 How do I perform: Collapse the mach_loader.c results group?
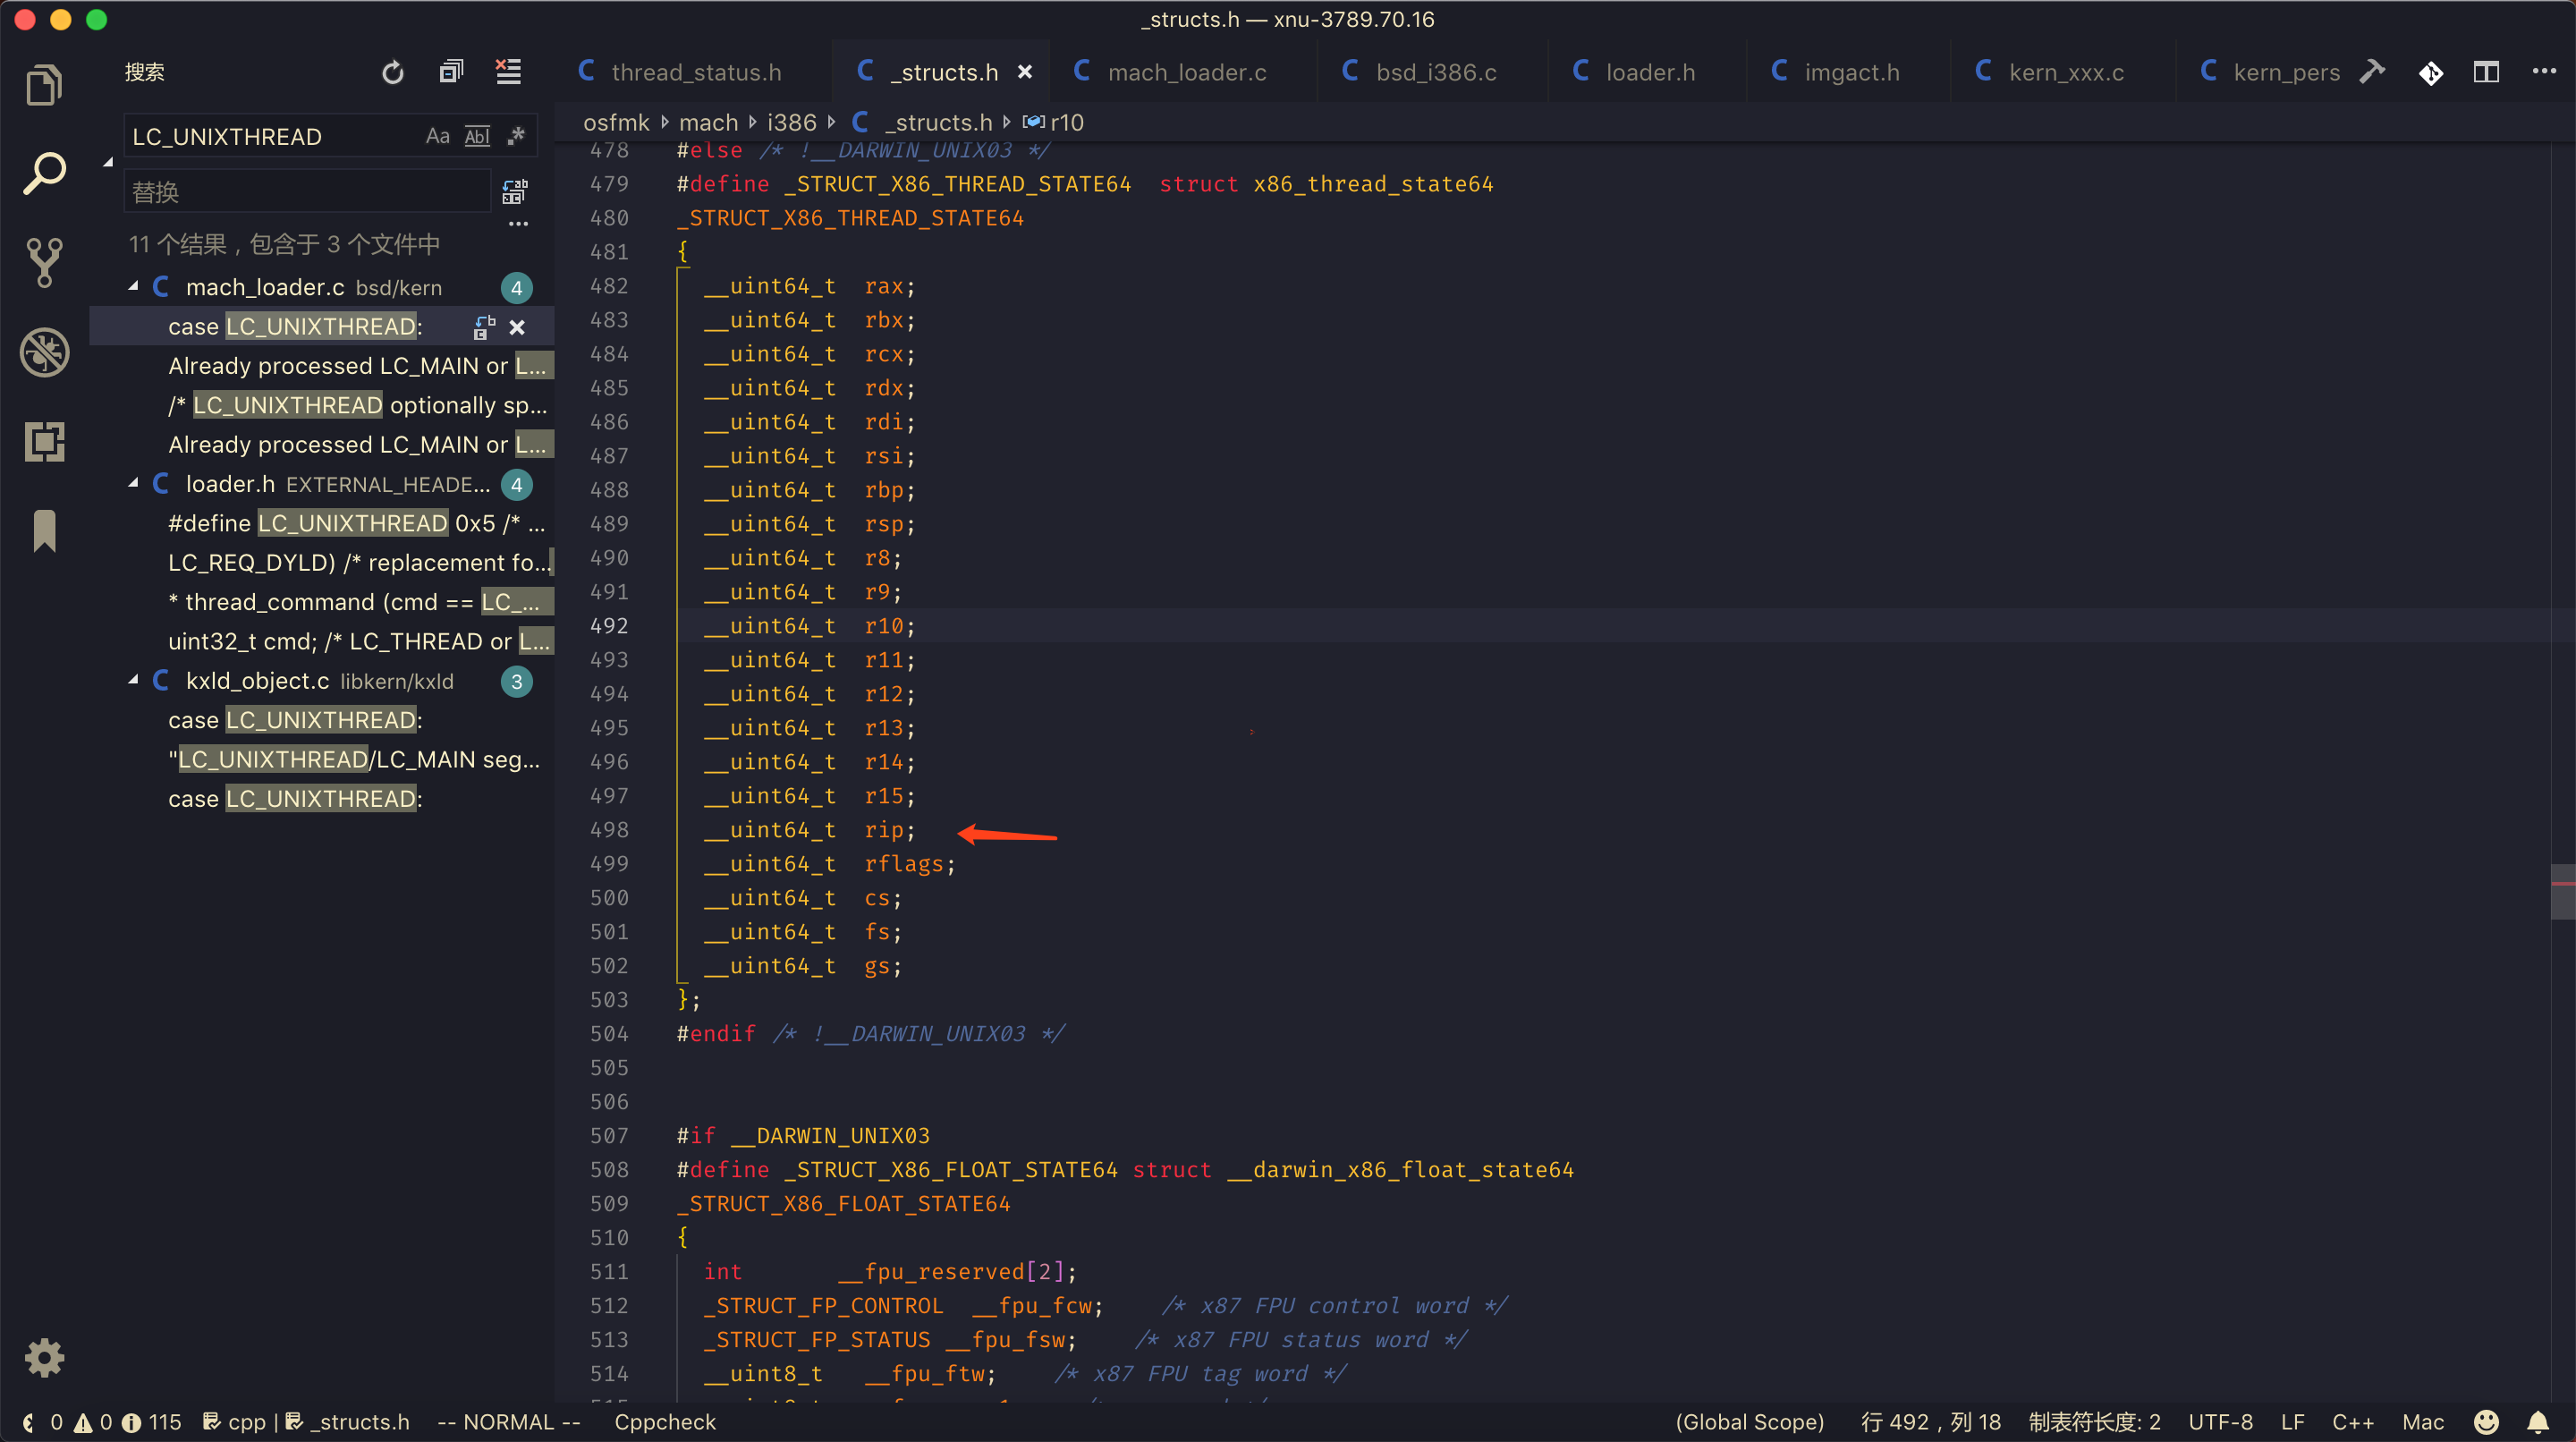[134, 287]
